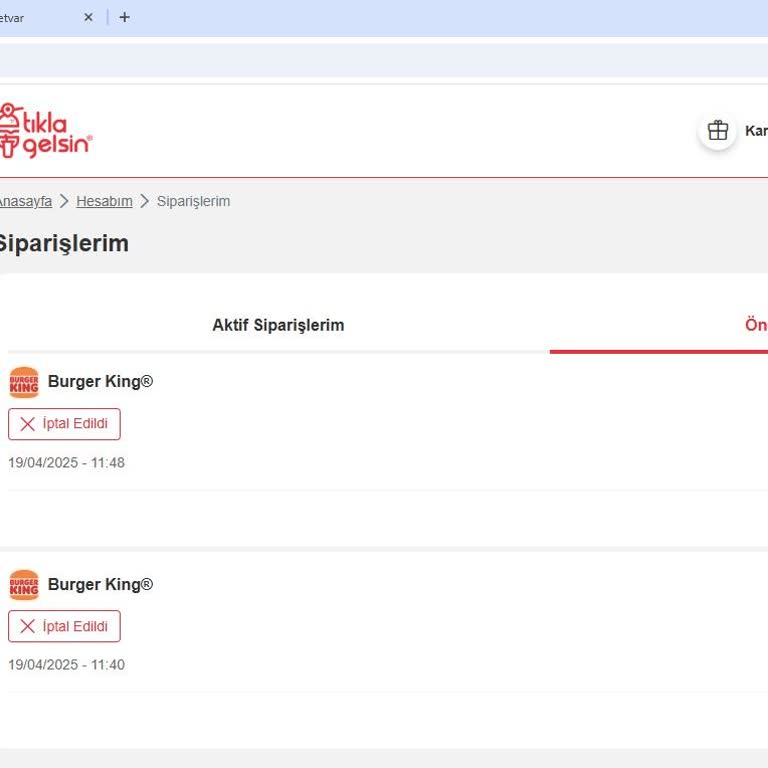Open a new browser tab
This screenshot has width=768, height=768.
tap(124, 18)
